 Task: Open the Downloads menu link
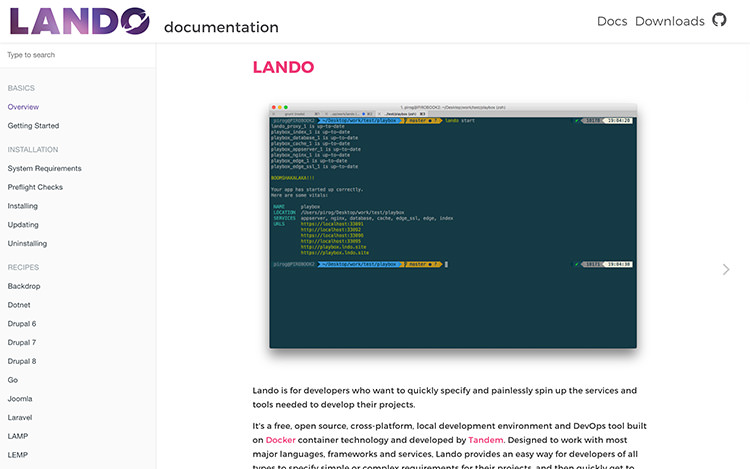(x=670, y=21)
